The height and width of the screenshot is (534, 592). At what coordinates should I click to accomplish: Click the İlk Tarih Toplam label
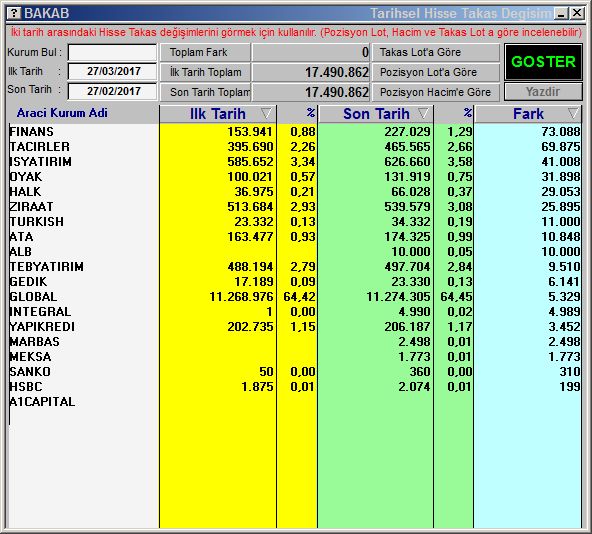(x=205, y=72)
